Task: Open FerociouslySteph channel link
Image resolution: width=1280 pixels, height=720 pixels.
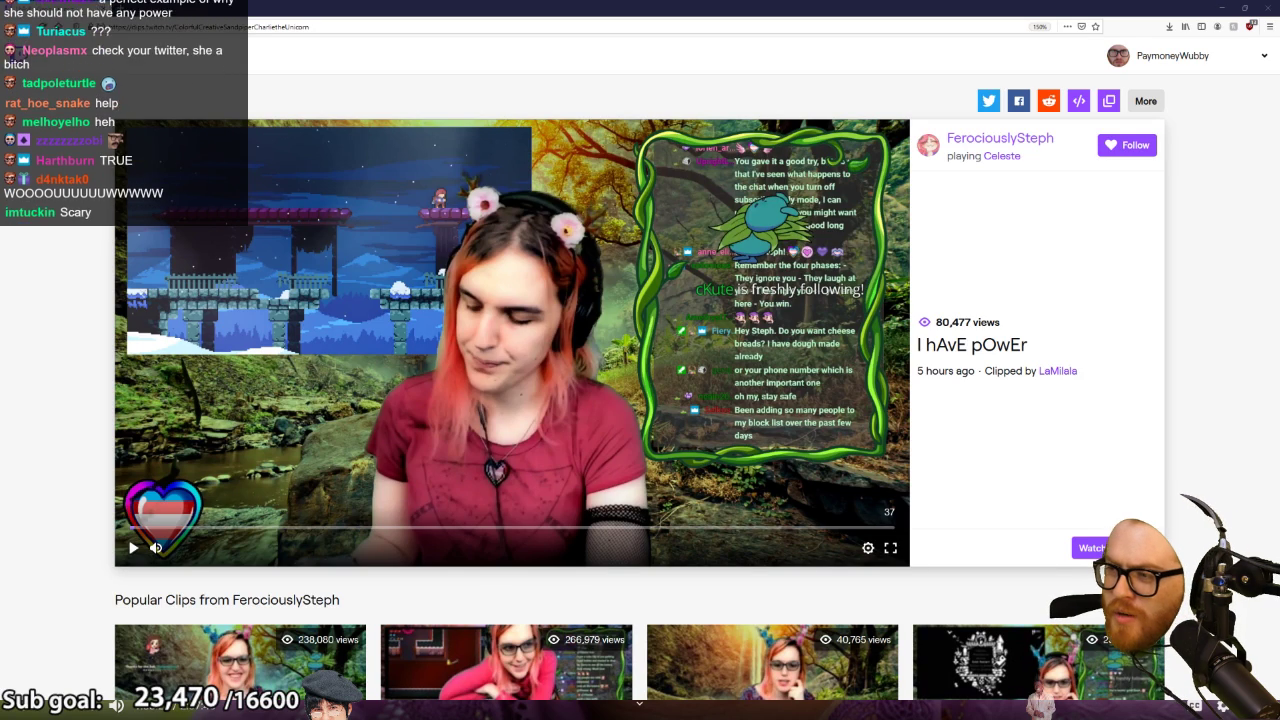Action: (x=1000, y=138)
